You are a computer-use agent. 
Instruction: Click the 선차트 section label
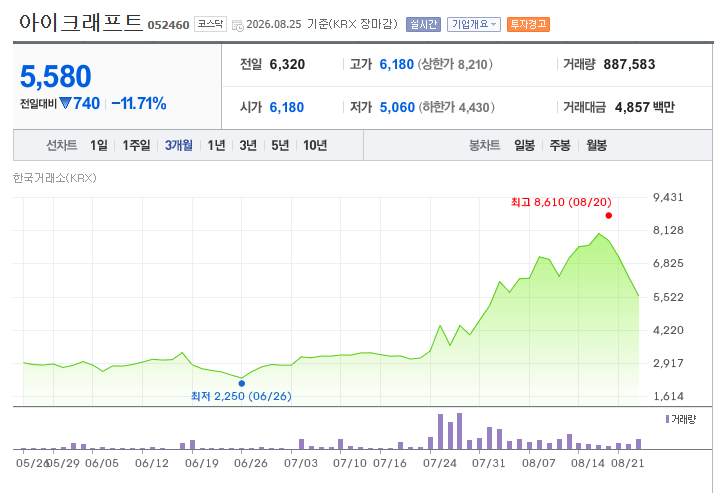coord(61,146)
